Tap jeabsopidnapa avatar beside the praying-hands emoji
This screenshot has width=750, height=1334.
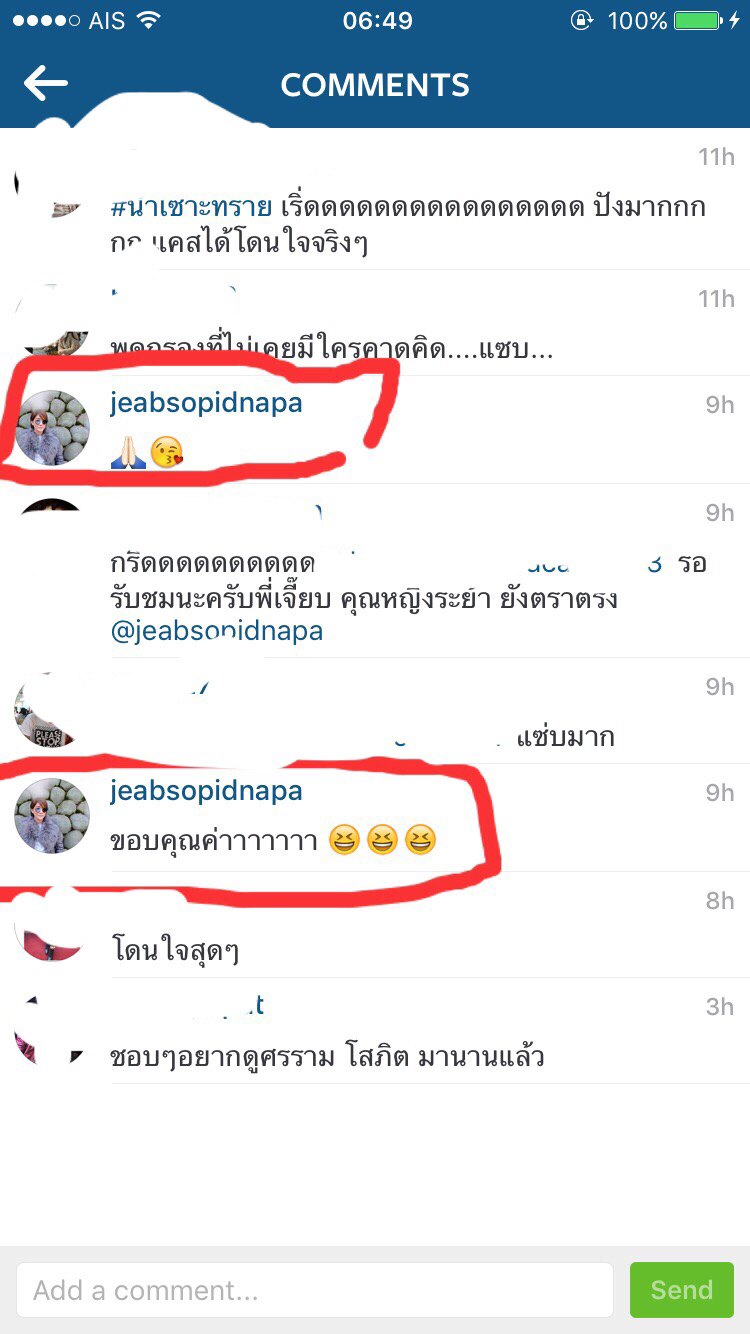click(x=52, y=428)
